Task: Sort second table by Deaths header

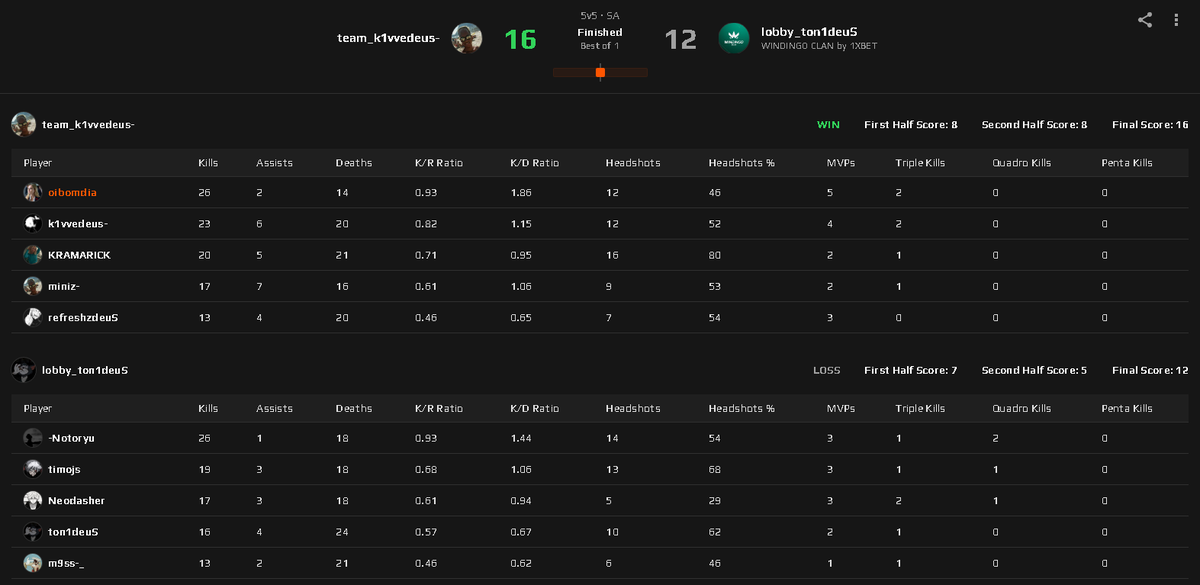Action: point(354,408)
